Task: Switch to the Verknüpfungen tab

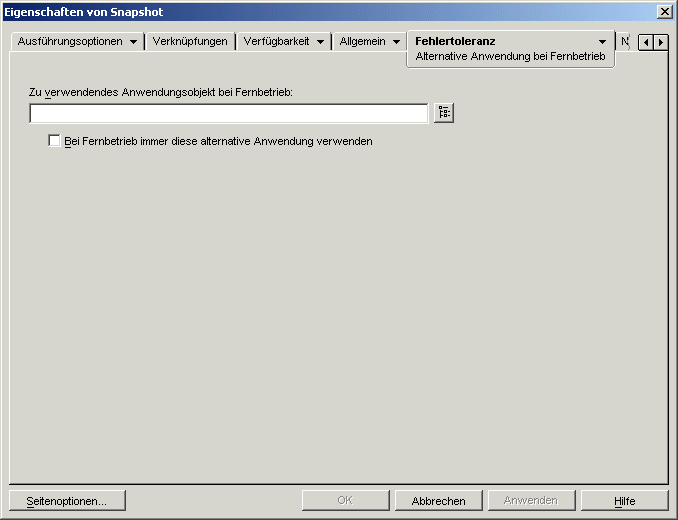Action: [x=190, y=41]
